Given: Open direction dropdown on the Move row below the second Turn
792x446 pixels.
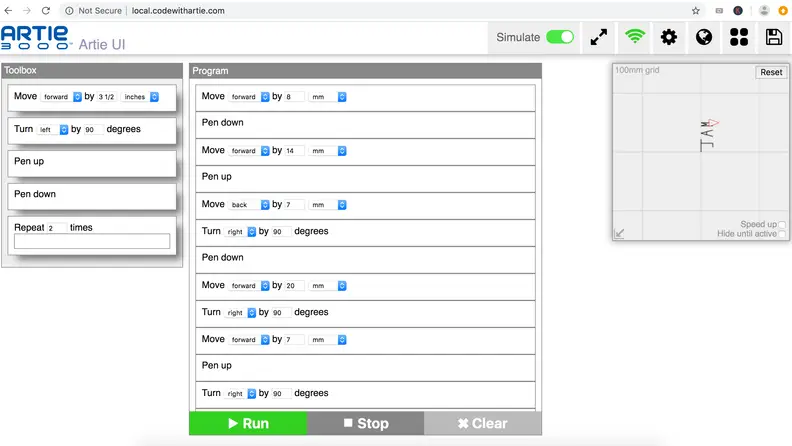Looking at the screenshot, I should [x=249, y=340].
